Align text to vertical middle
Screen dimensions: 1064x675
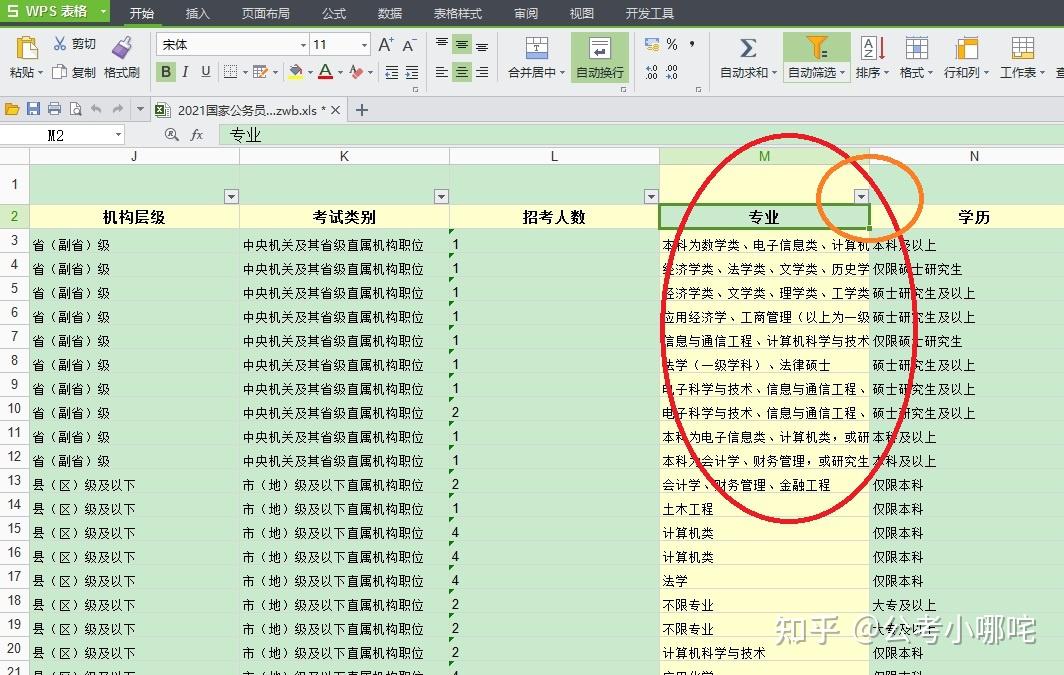pyautogui.click(x=462, y=45)
